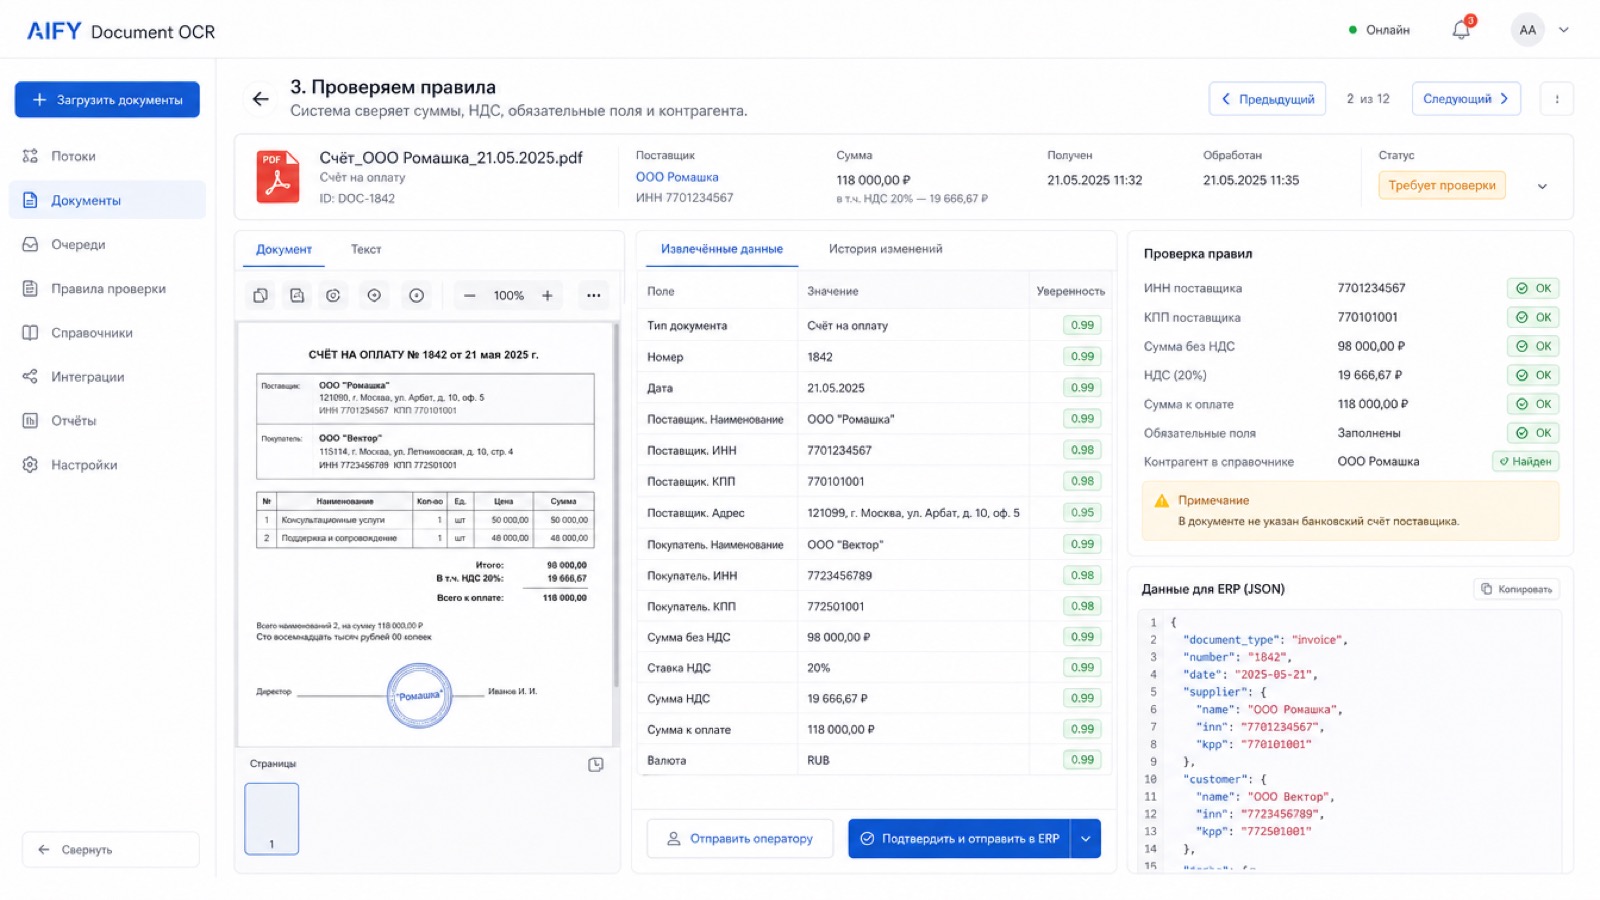The height and width of the screenshot is (900, 1600).
Task: Select the Документ tab
Action: coord(284,249)
